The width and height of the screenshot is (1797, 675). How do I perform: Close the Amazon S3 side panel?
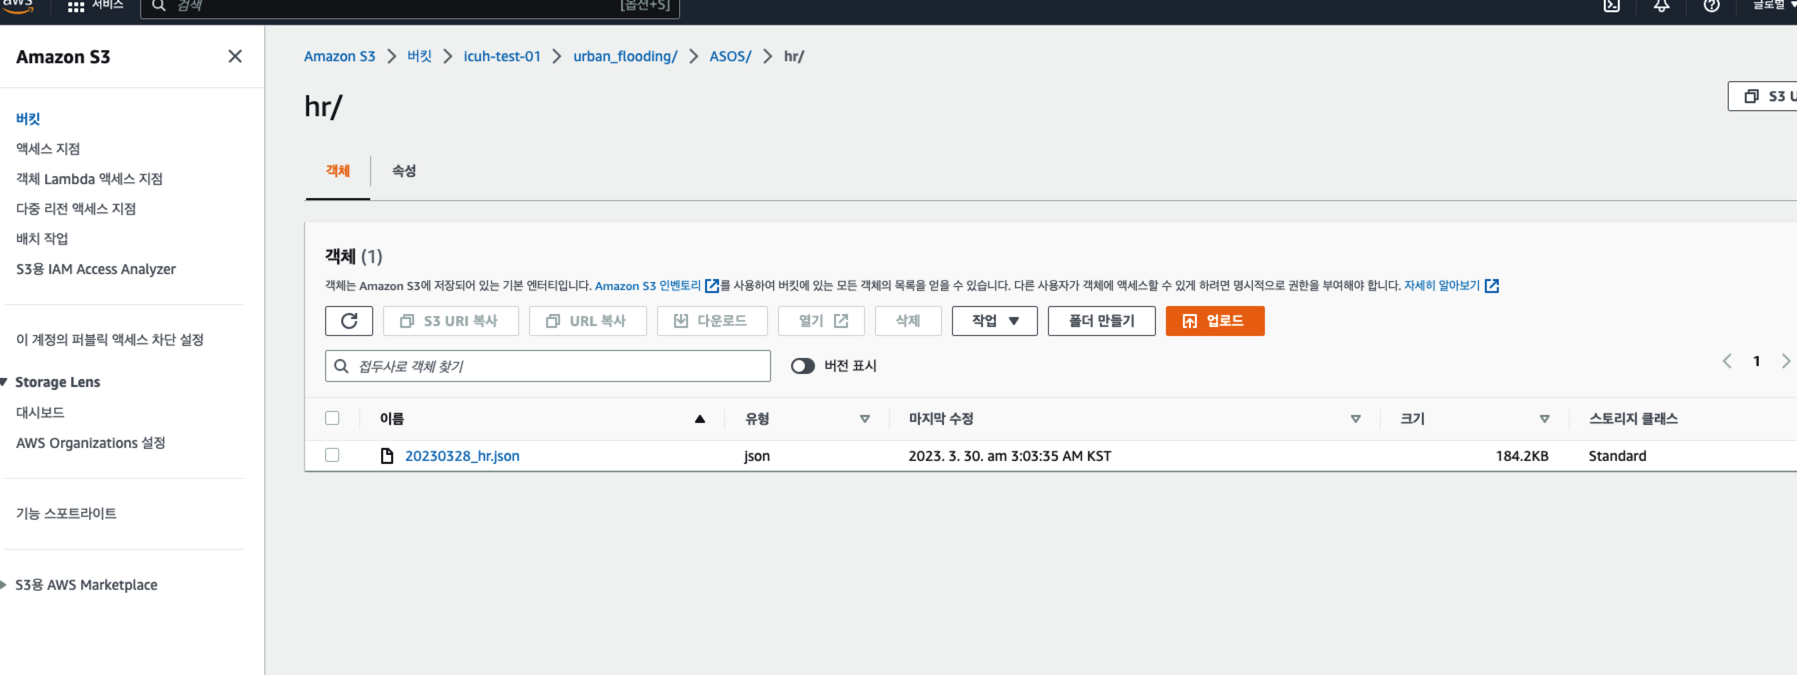[x=235, y=56]
